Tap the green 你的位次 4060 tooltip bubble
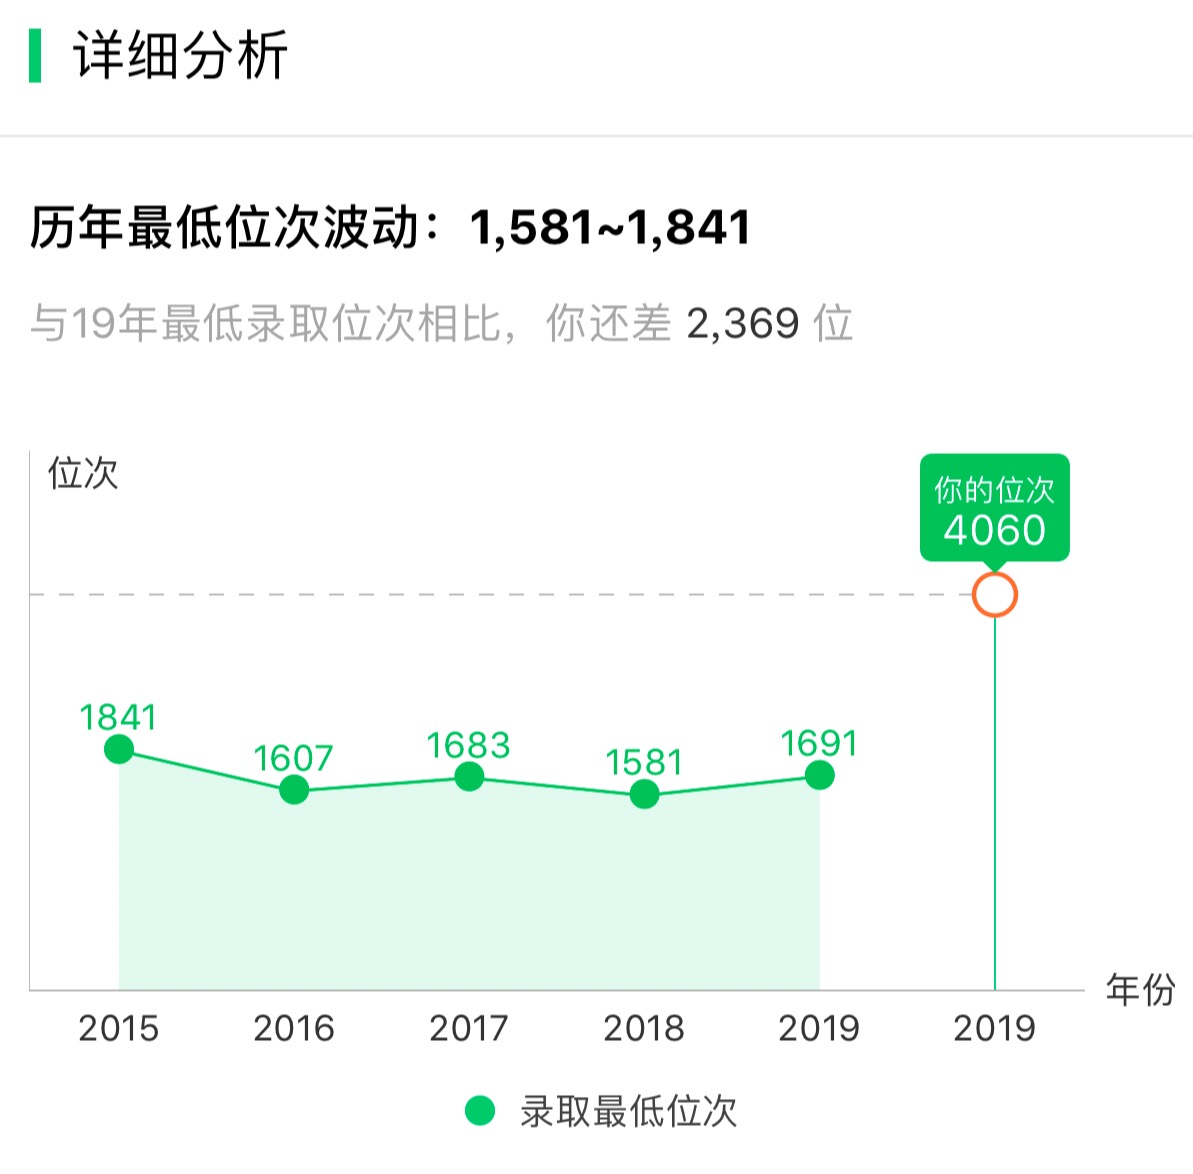The height and width of the screenshot is (1174, 1193). pos(994,509)
